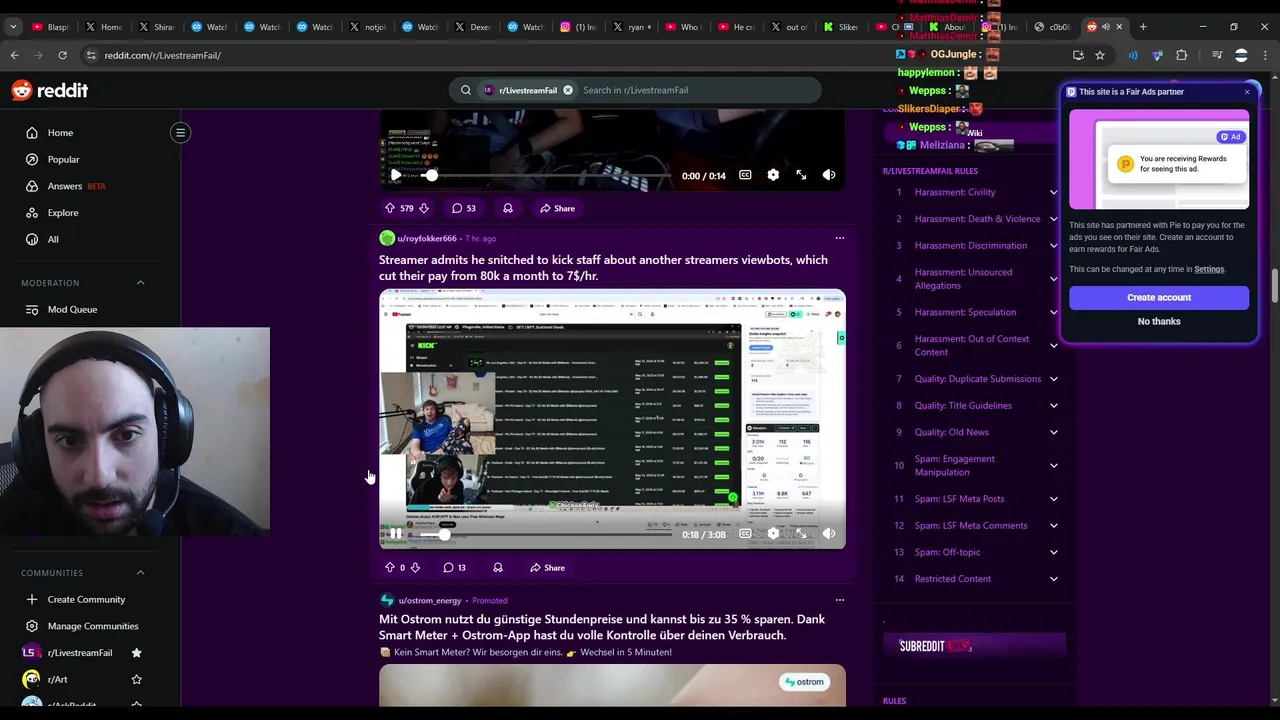The width and height of the screenshot is (1280, 720).
Task: Open the kick staff viewbots post title
Action: 603,268
